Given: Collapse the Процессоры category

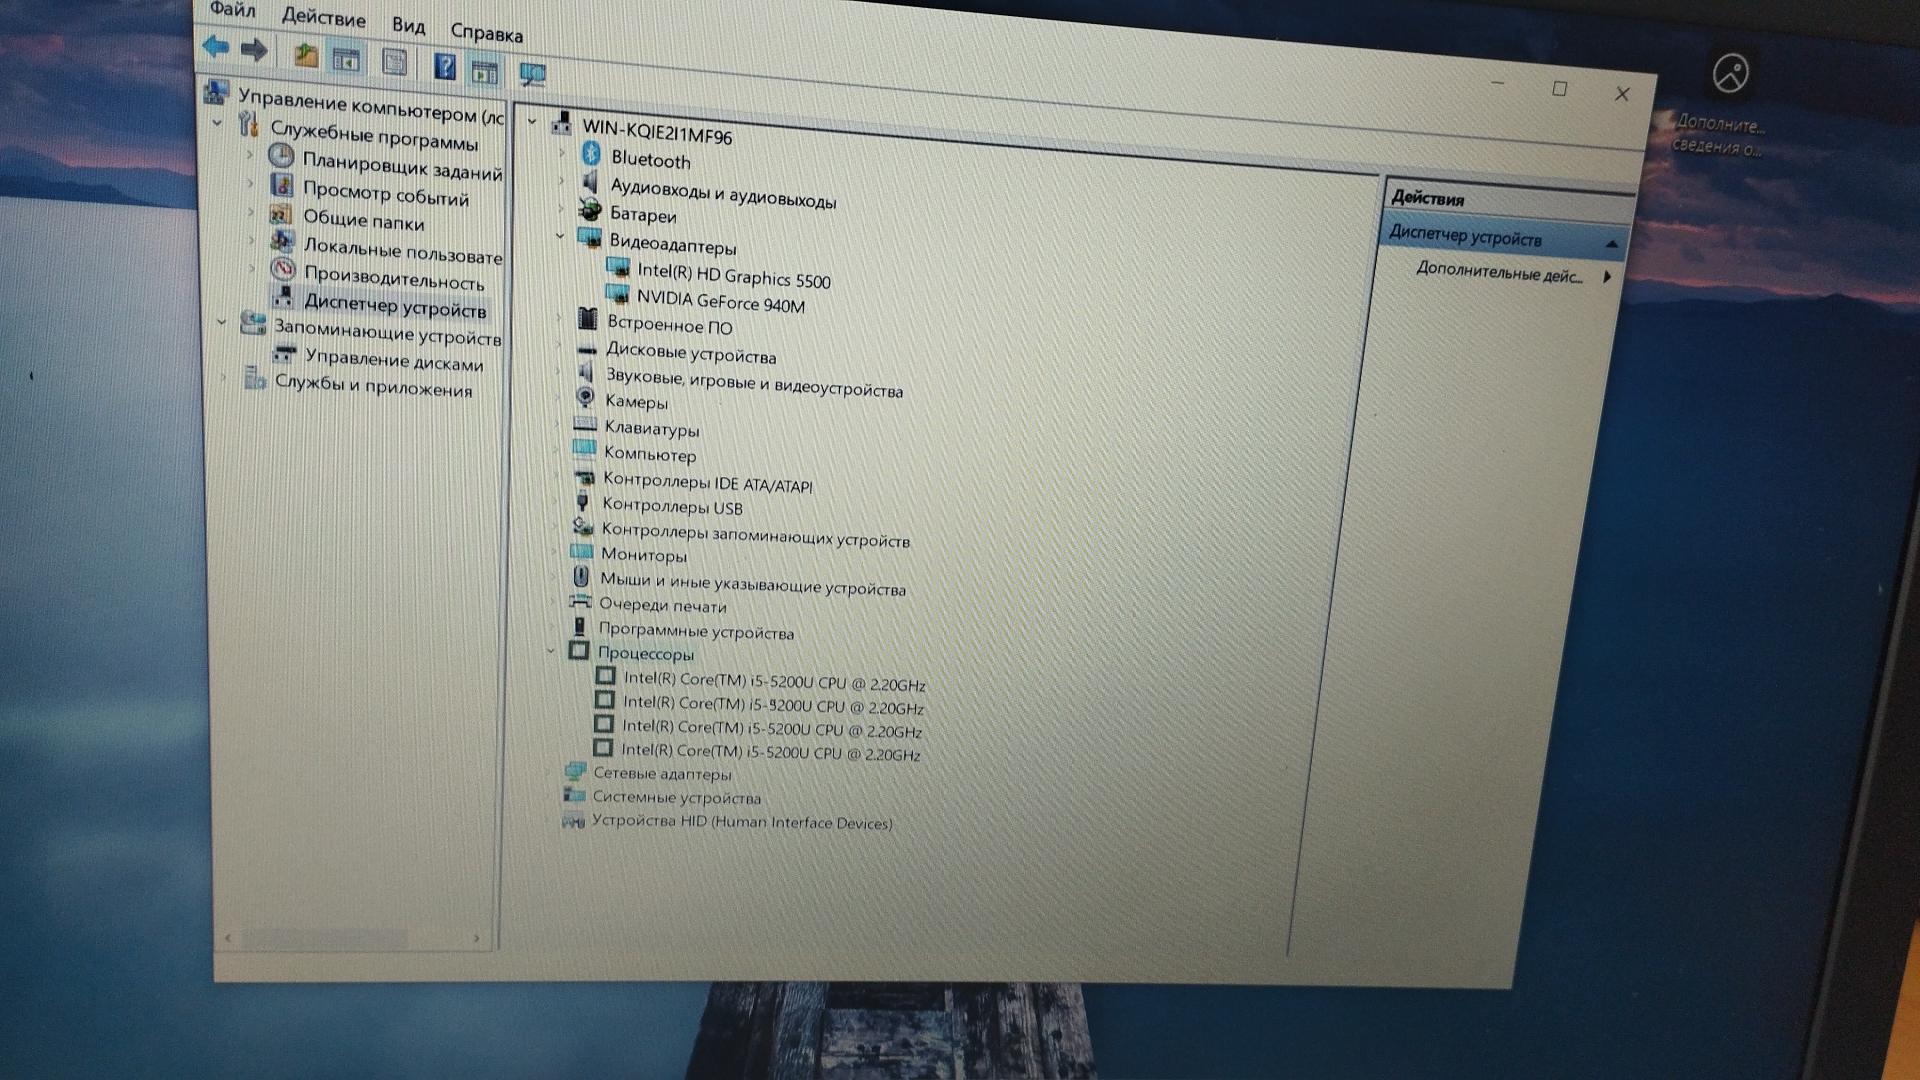Looking at the screenshot, I should [550, 651].
